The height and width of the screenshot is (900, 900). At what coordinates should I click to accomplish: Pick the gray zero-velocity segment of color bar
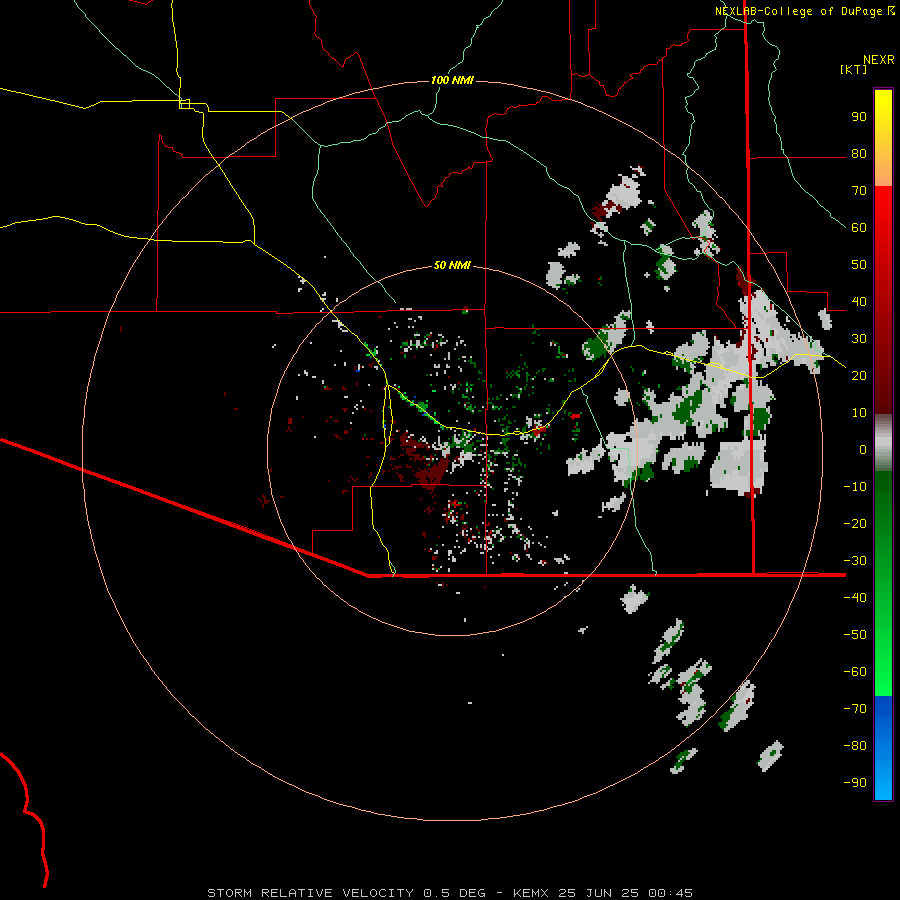click(883, 443)
